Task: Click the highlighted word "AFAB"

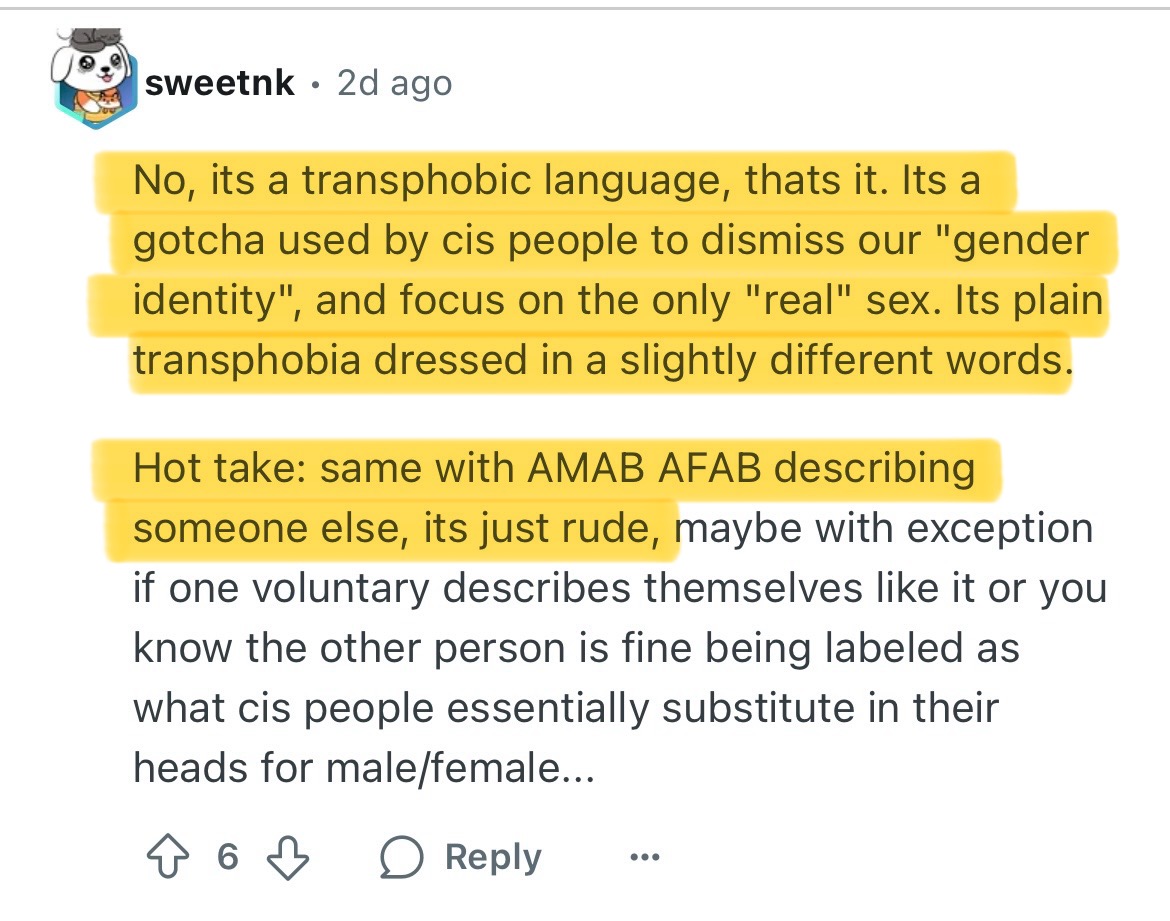Action: point(710,469)
